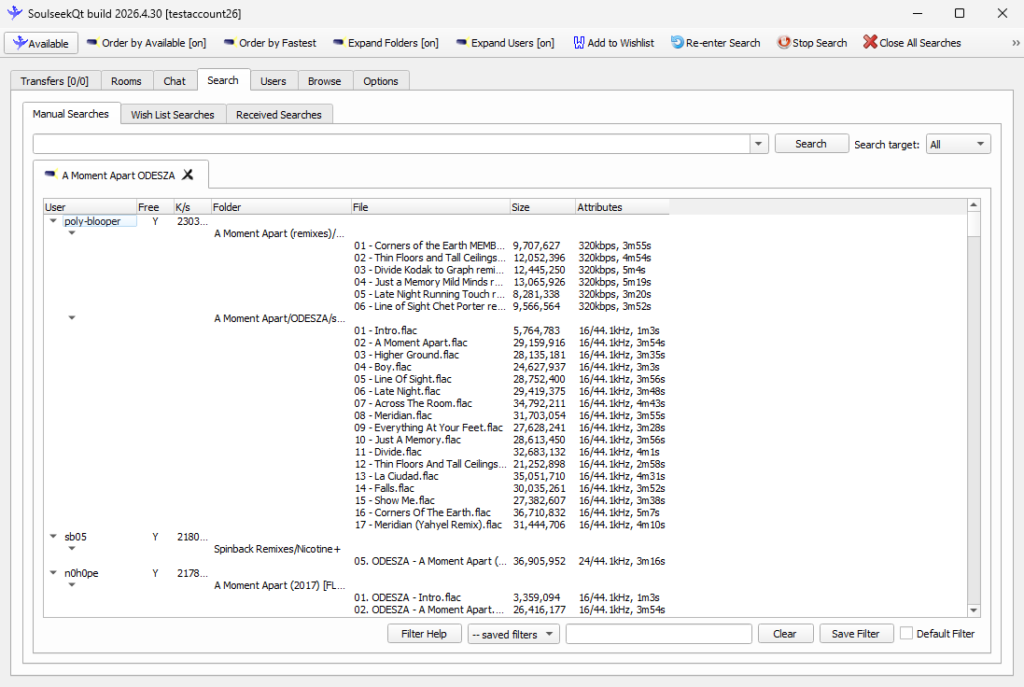Open the Browse tab

(325, 81)
